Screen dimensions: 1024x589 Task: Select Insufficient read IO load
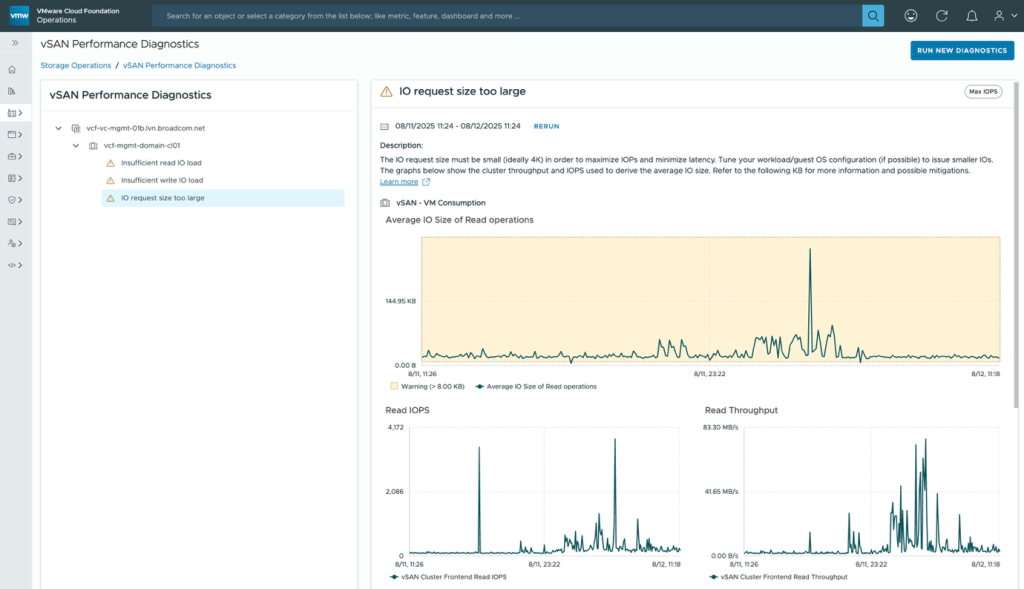(161, 163)
